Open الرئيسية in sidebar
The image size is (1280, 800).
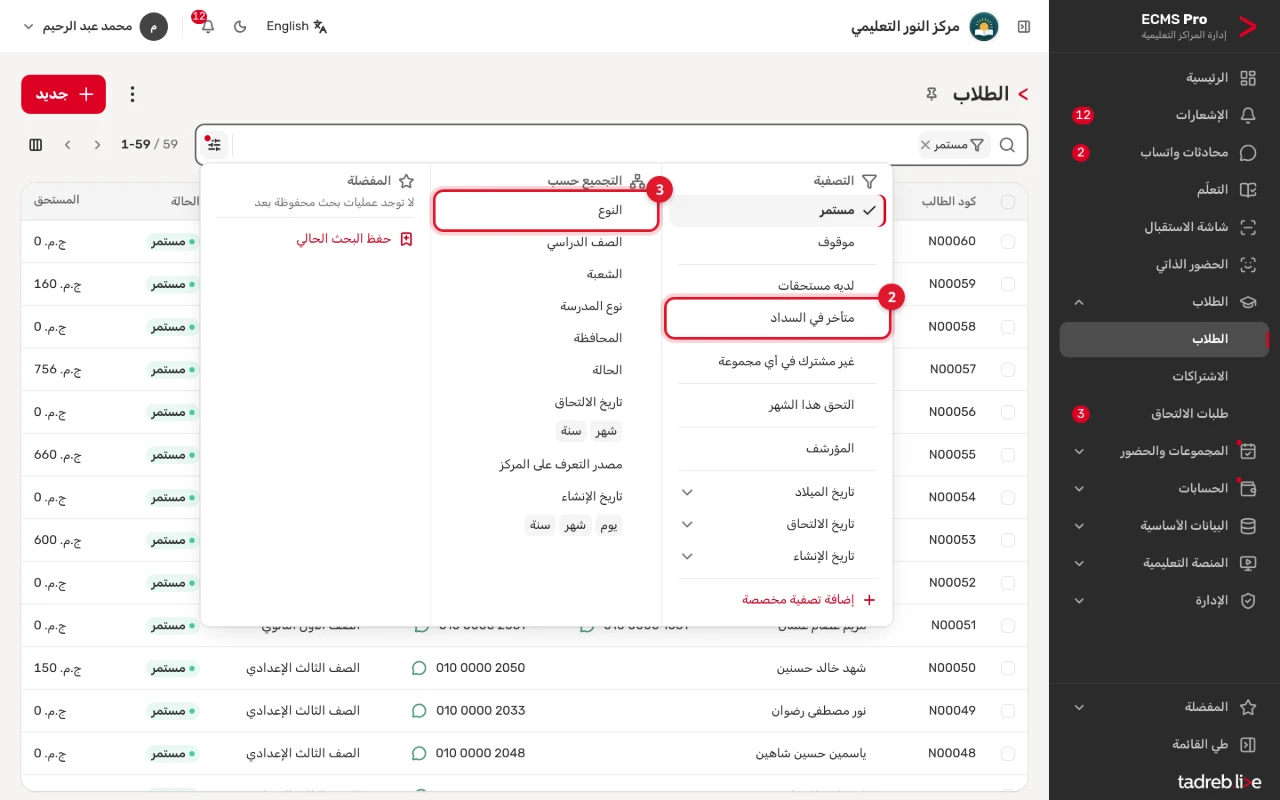click(x=1164, y=78)
